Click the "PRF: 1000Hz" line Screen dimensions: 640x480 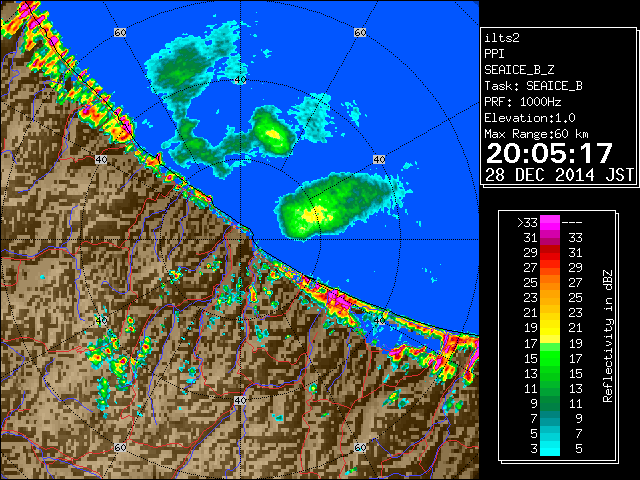pyautogui.click(x=523, y=102)
